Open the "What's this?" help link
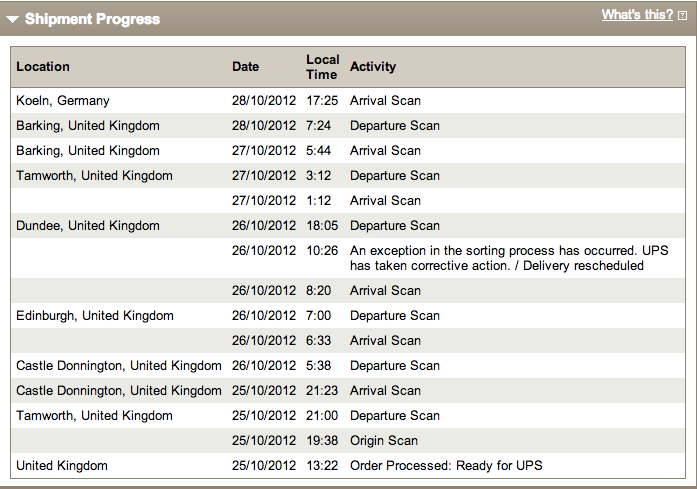The height and width of the screenshot is (489, 697). (637, 15)
